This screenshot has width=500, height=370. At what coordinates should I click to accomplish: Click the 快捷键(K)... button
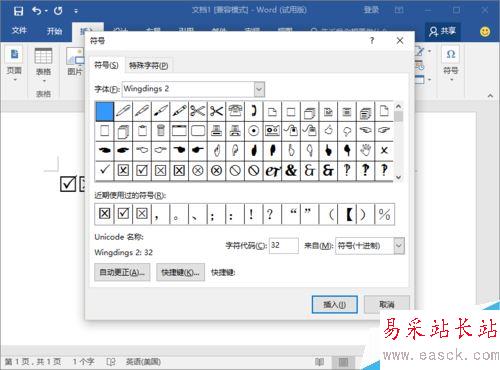click(x=180, y=272)
